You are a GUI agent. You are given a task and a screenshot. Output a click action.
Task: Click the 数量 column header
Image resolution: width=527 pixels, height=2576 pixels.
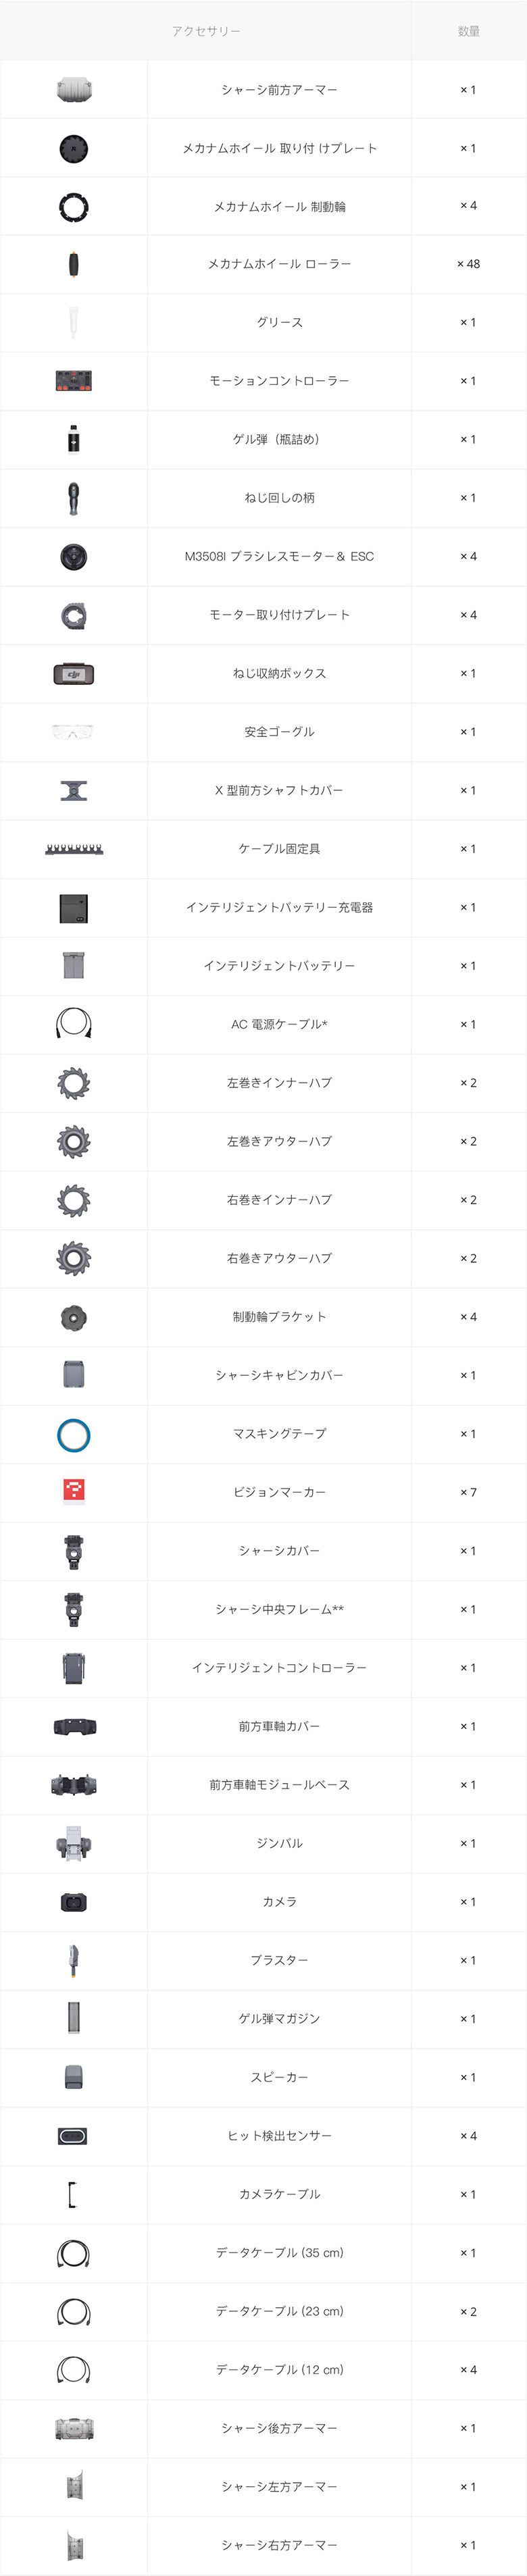point(468,31)
